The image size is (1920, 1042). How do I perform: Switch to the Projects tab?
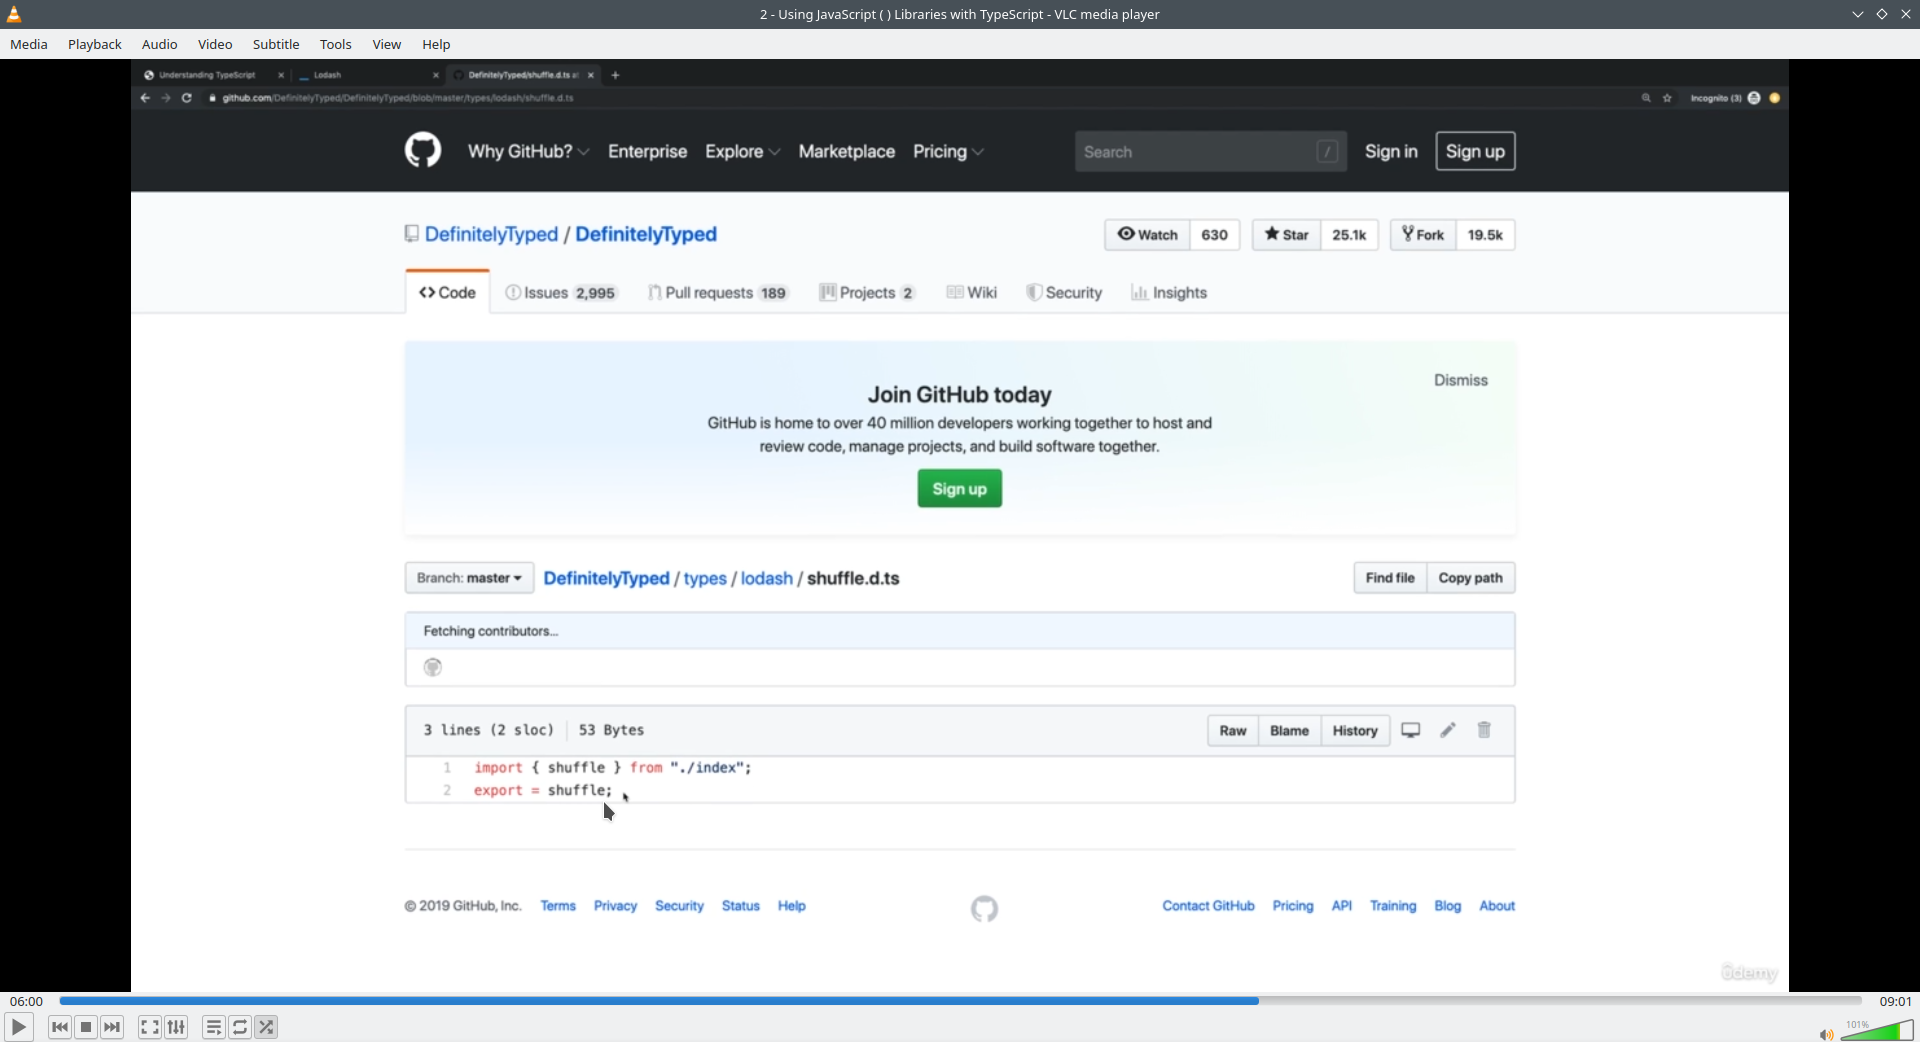click(866, 292)
